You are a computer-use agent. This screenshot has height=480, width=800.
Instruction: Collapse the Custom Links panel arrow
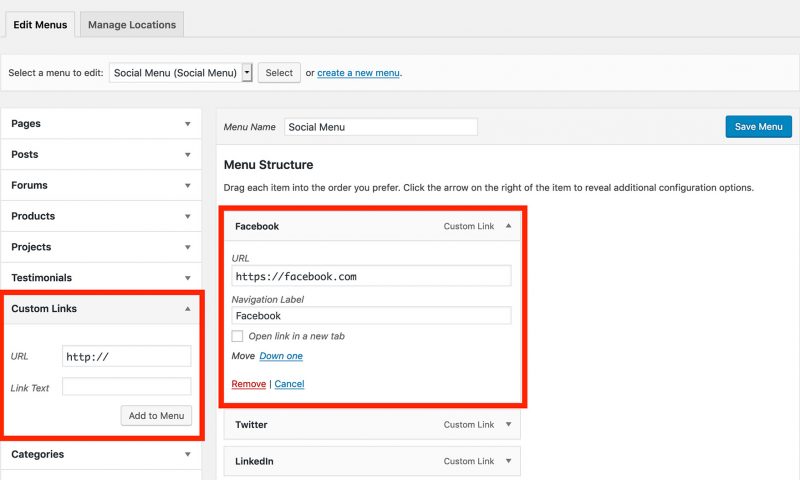click(x=188, y=309)
